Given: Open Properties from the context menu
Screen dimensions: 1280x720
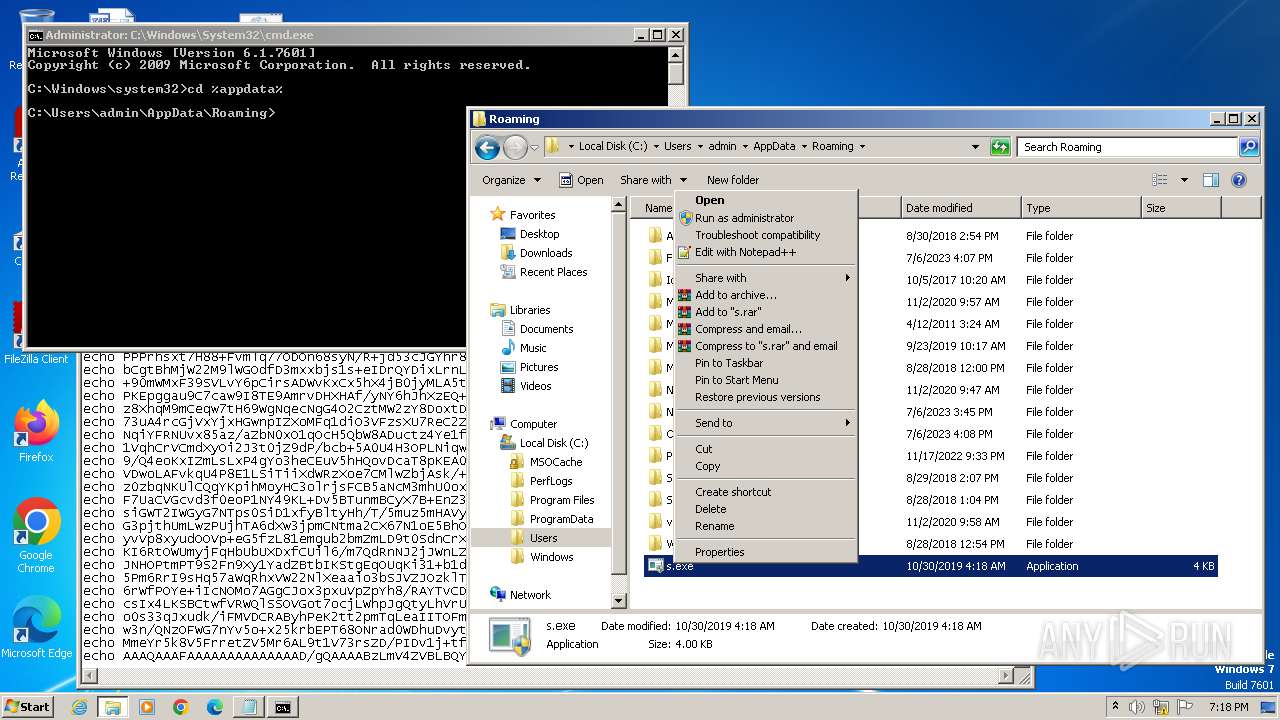Looking at the screenshot, I should (766, 552).
